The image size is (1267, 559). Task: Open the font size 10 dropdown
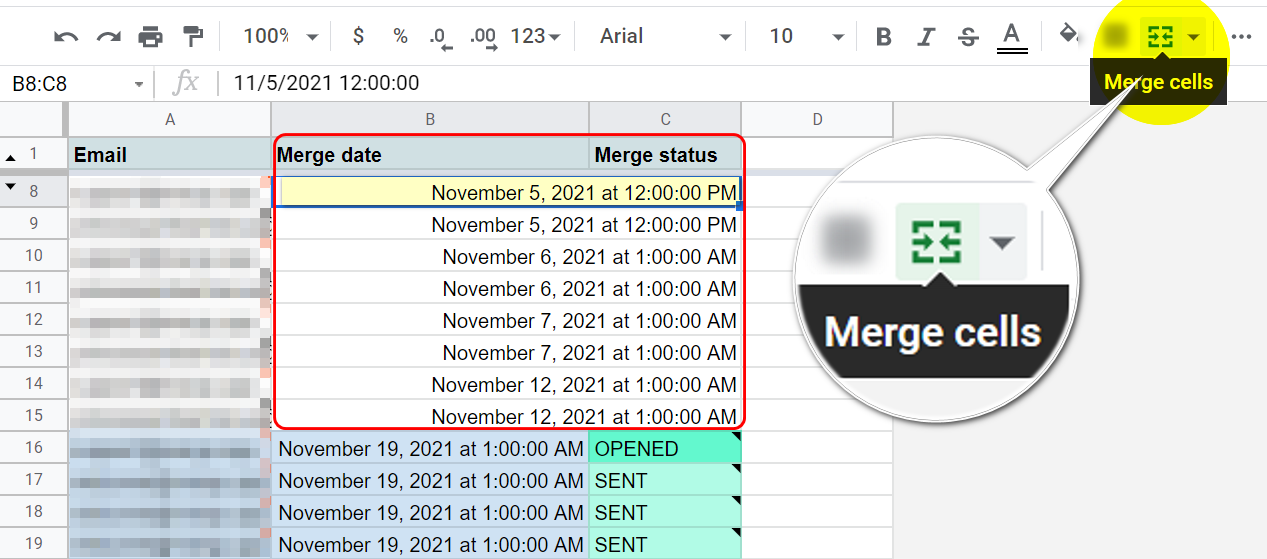[806, 37]
